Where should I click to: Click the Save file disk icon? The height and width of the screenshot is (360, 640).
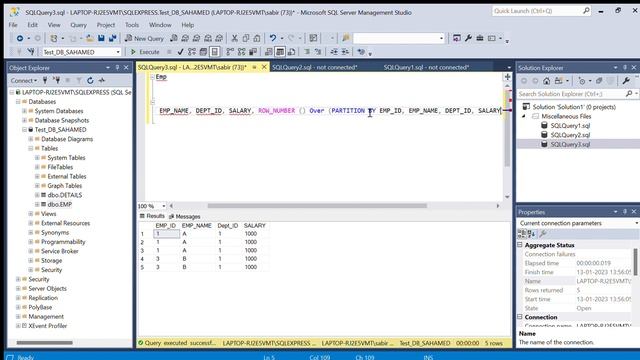click(x=101, y=38)
